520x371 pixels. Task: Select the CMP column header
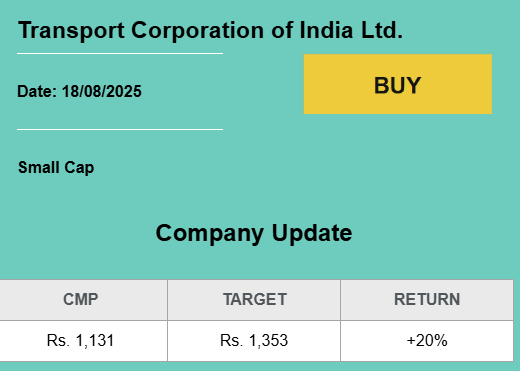pos(81,299)
